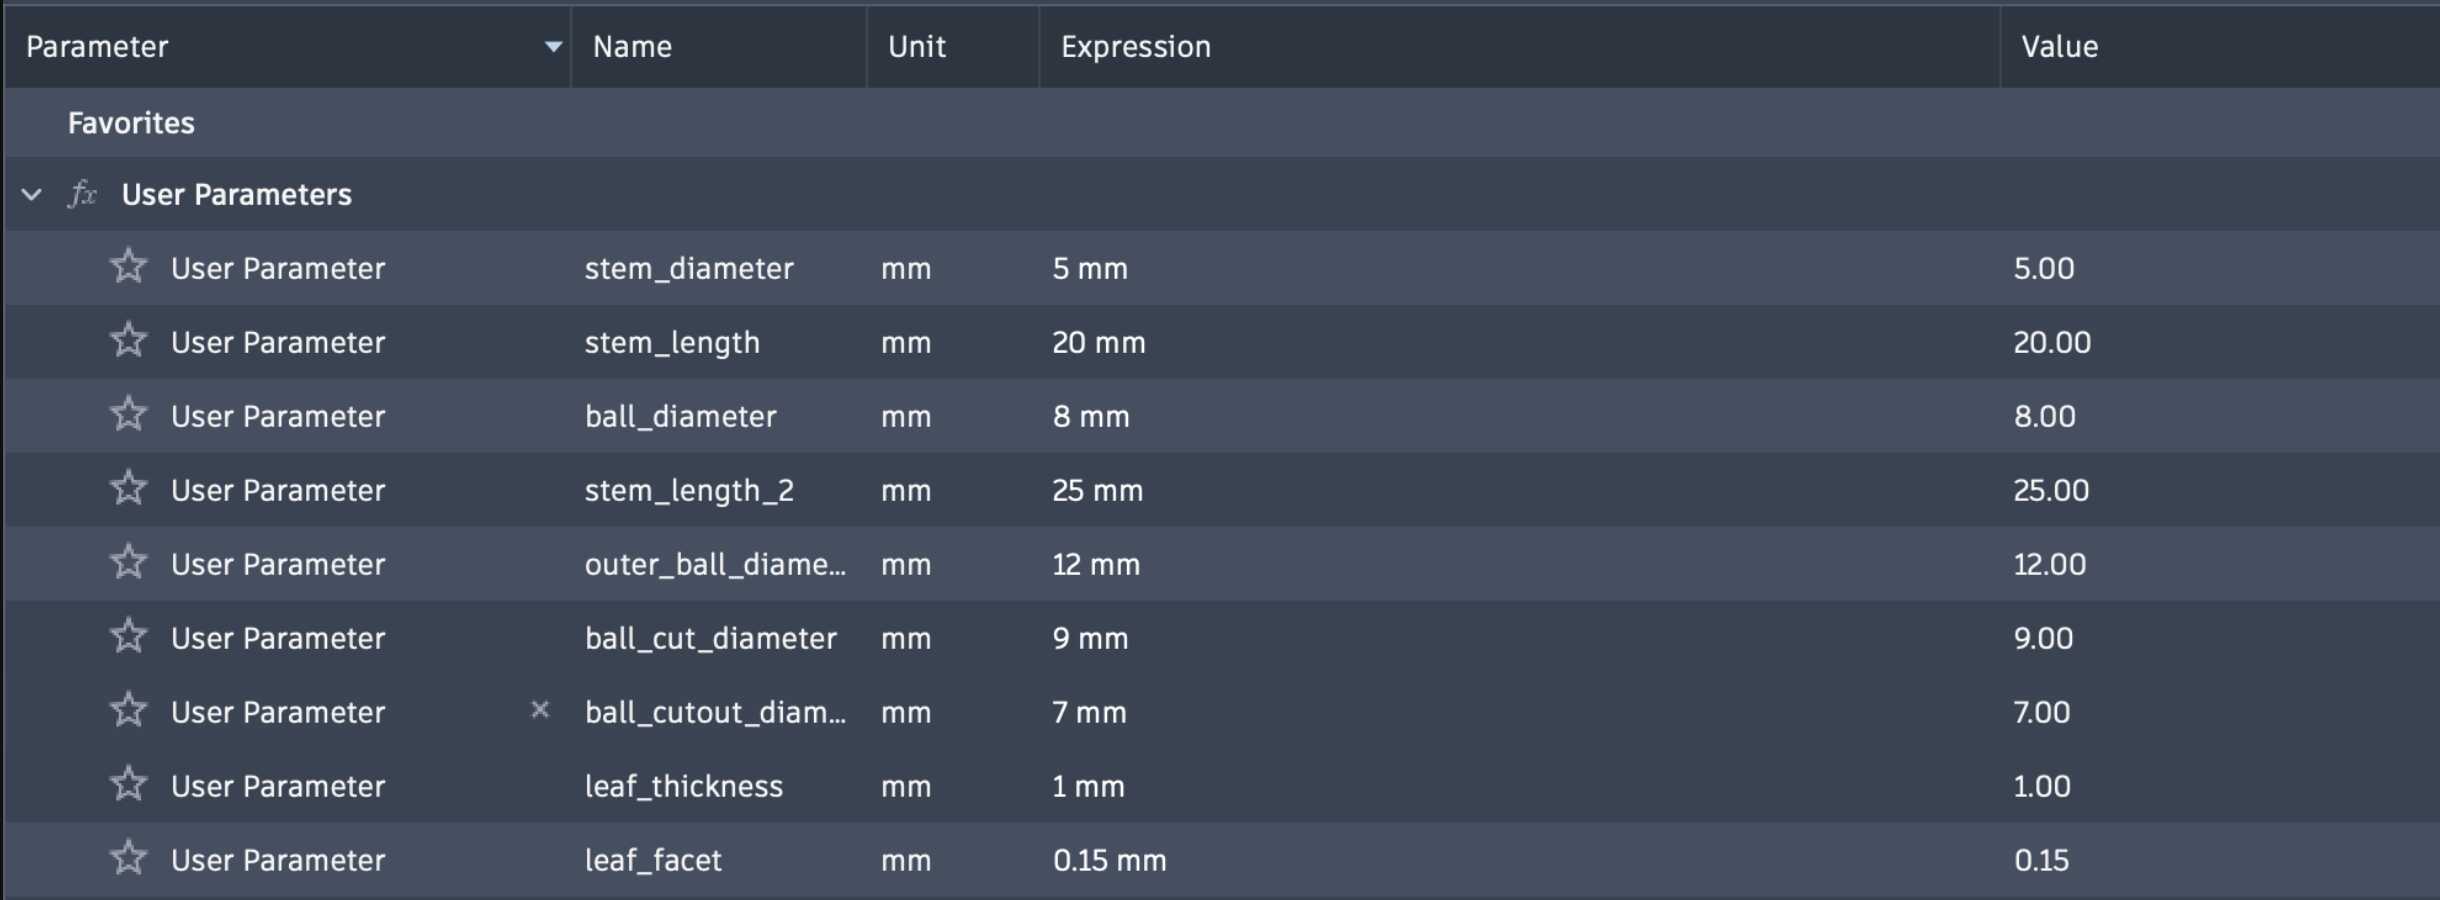Image resolution: width=2440 pixels, height=900 pixels.
Task: Edit the 0.15 mm leaf_facet expression
Action: (x=1110, y=860)
